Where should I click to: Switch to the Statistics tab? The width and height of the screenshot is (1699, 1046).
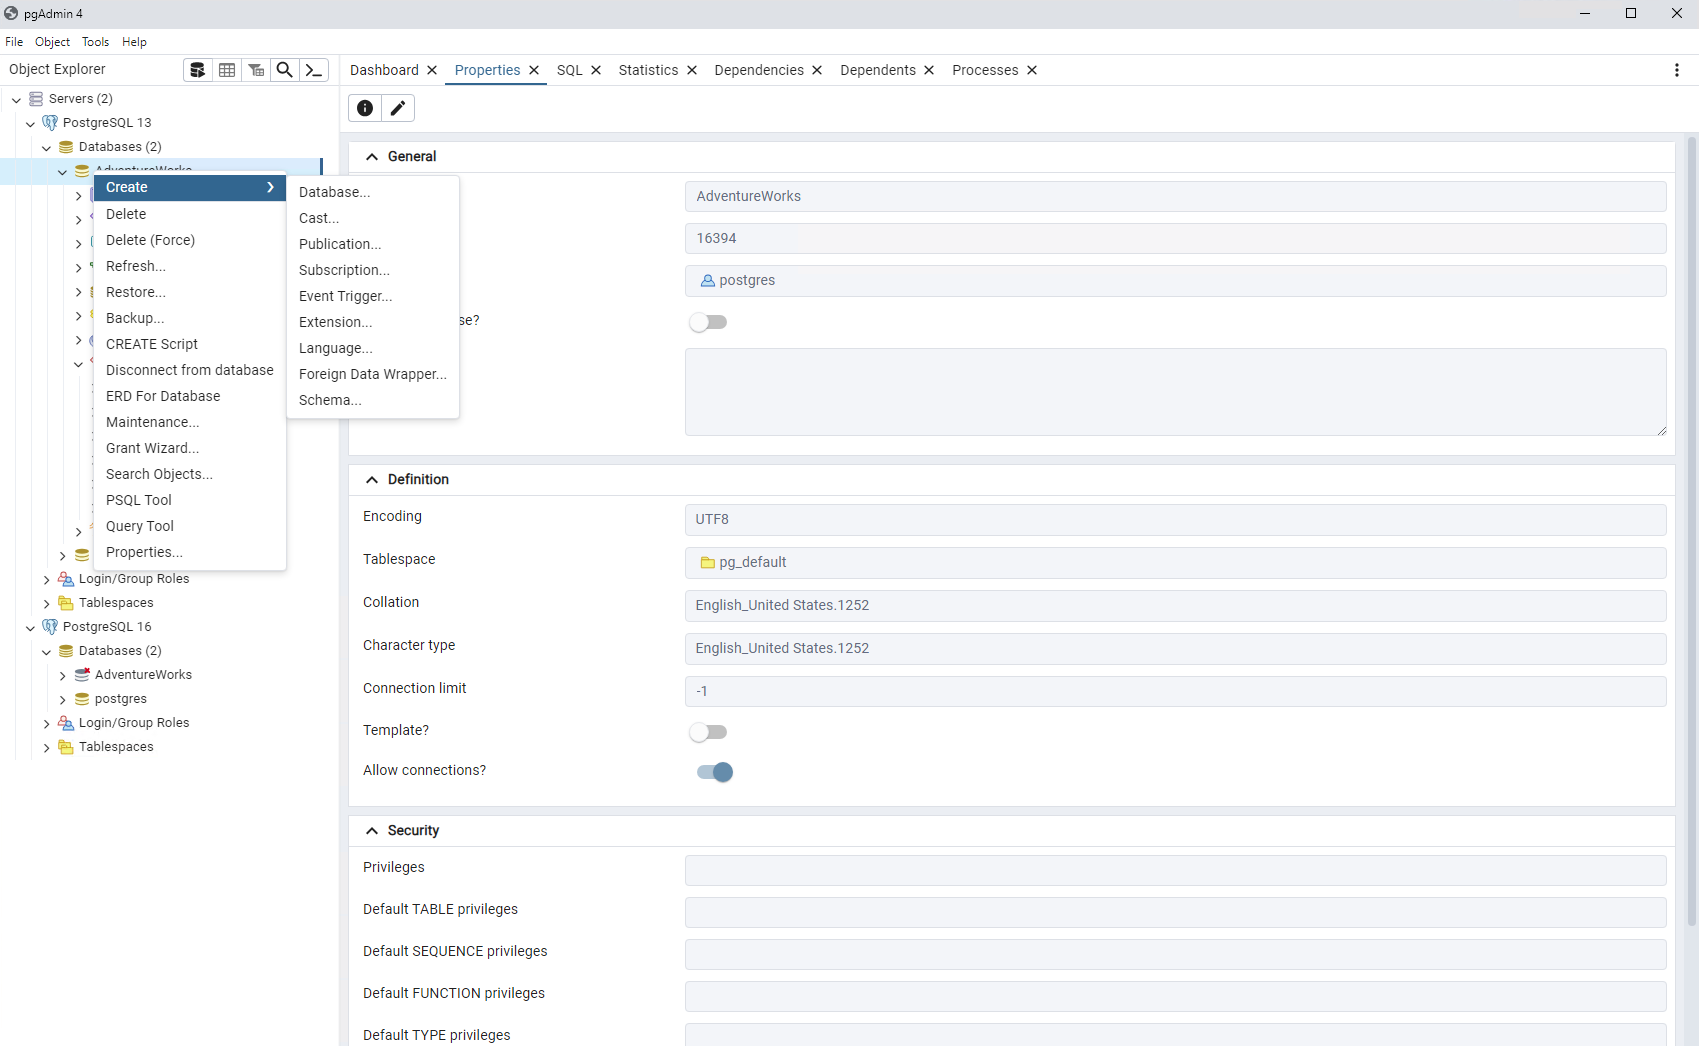[x=648, y=70]
